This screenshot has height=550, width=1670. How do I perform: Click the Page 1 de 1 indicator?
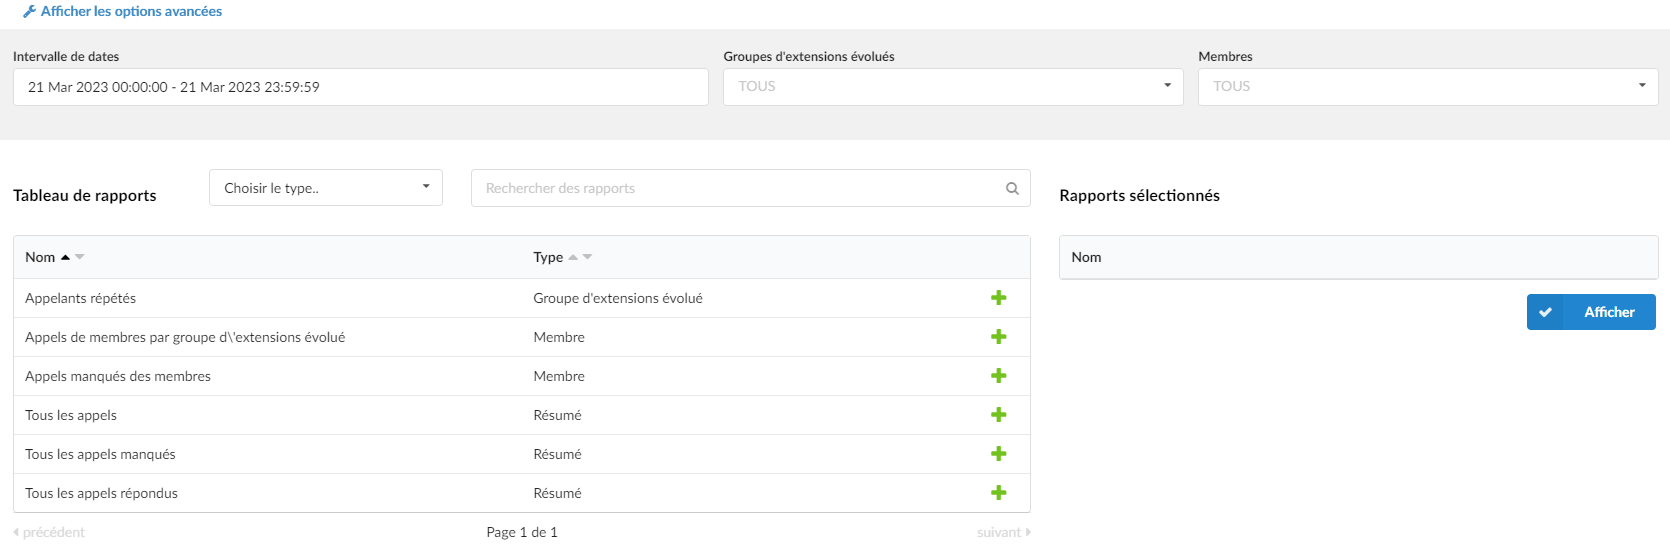[x=522, y=532]
